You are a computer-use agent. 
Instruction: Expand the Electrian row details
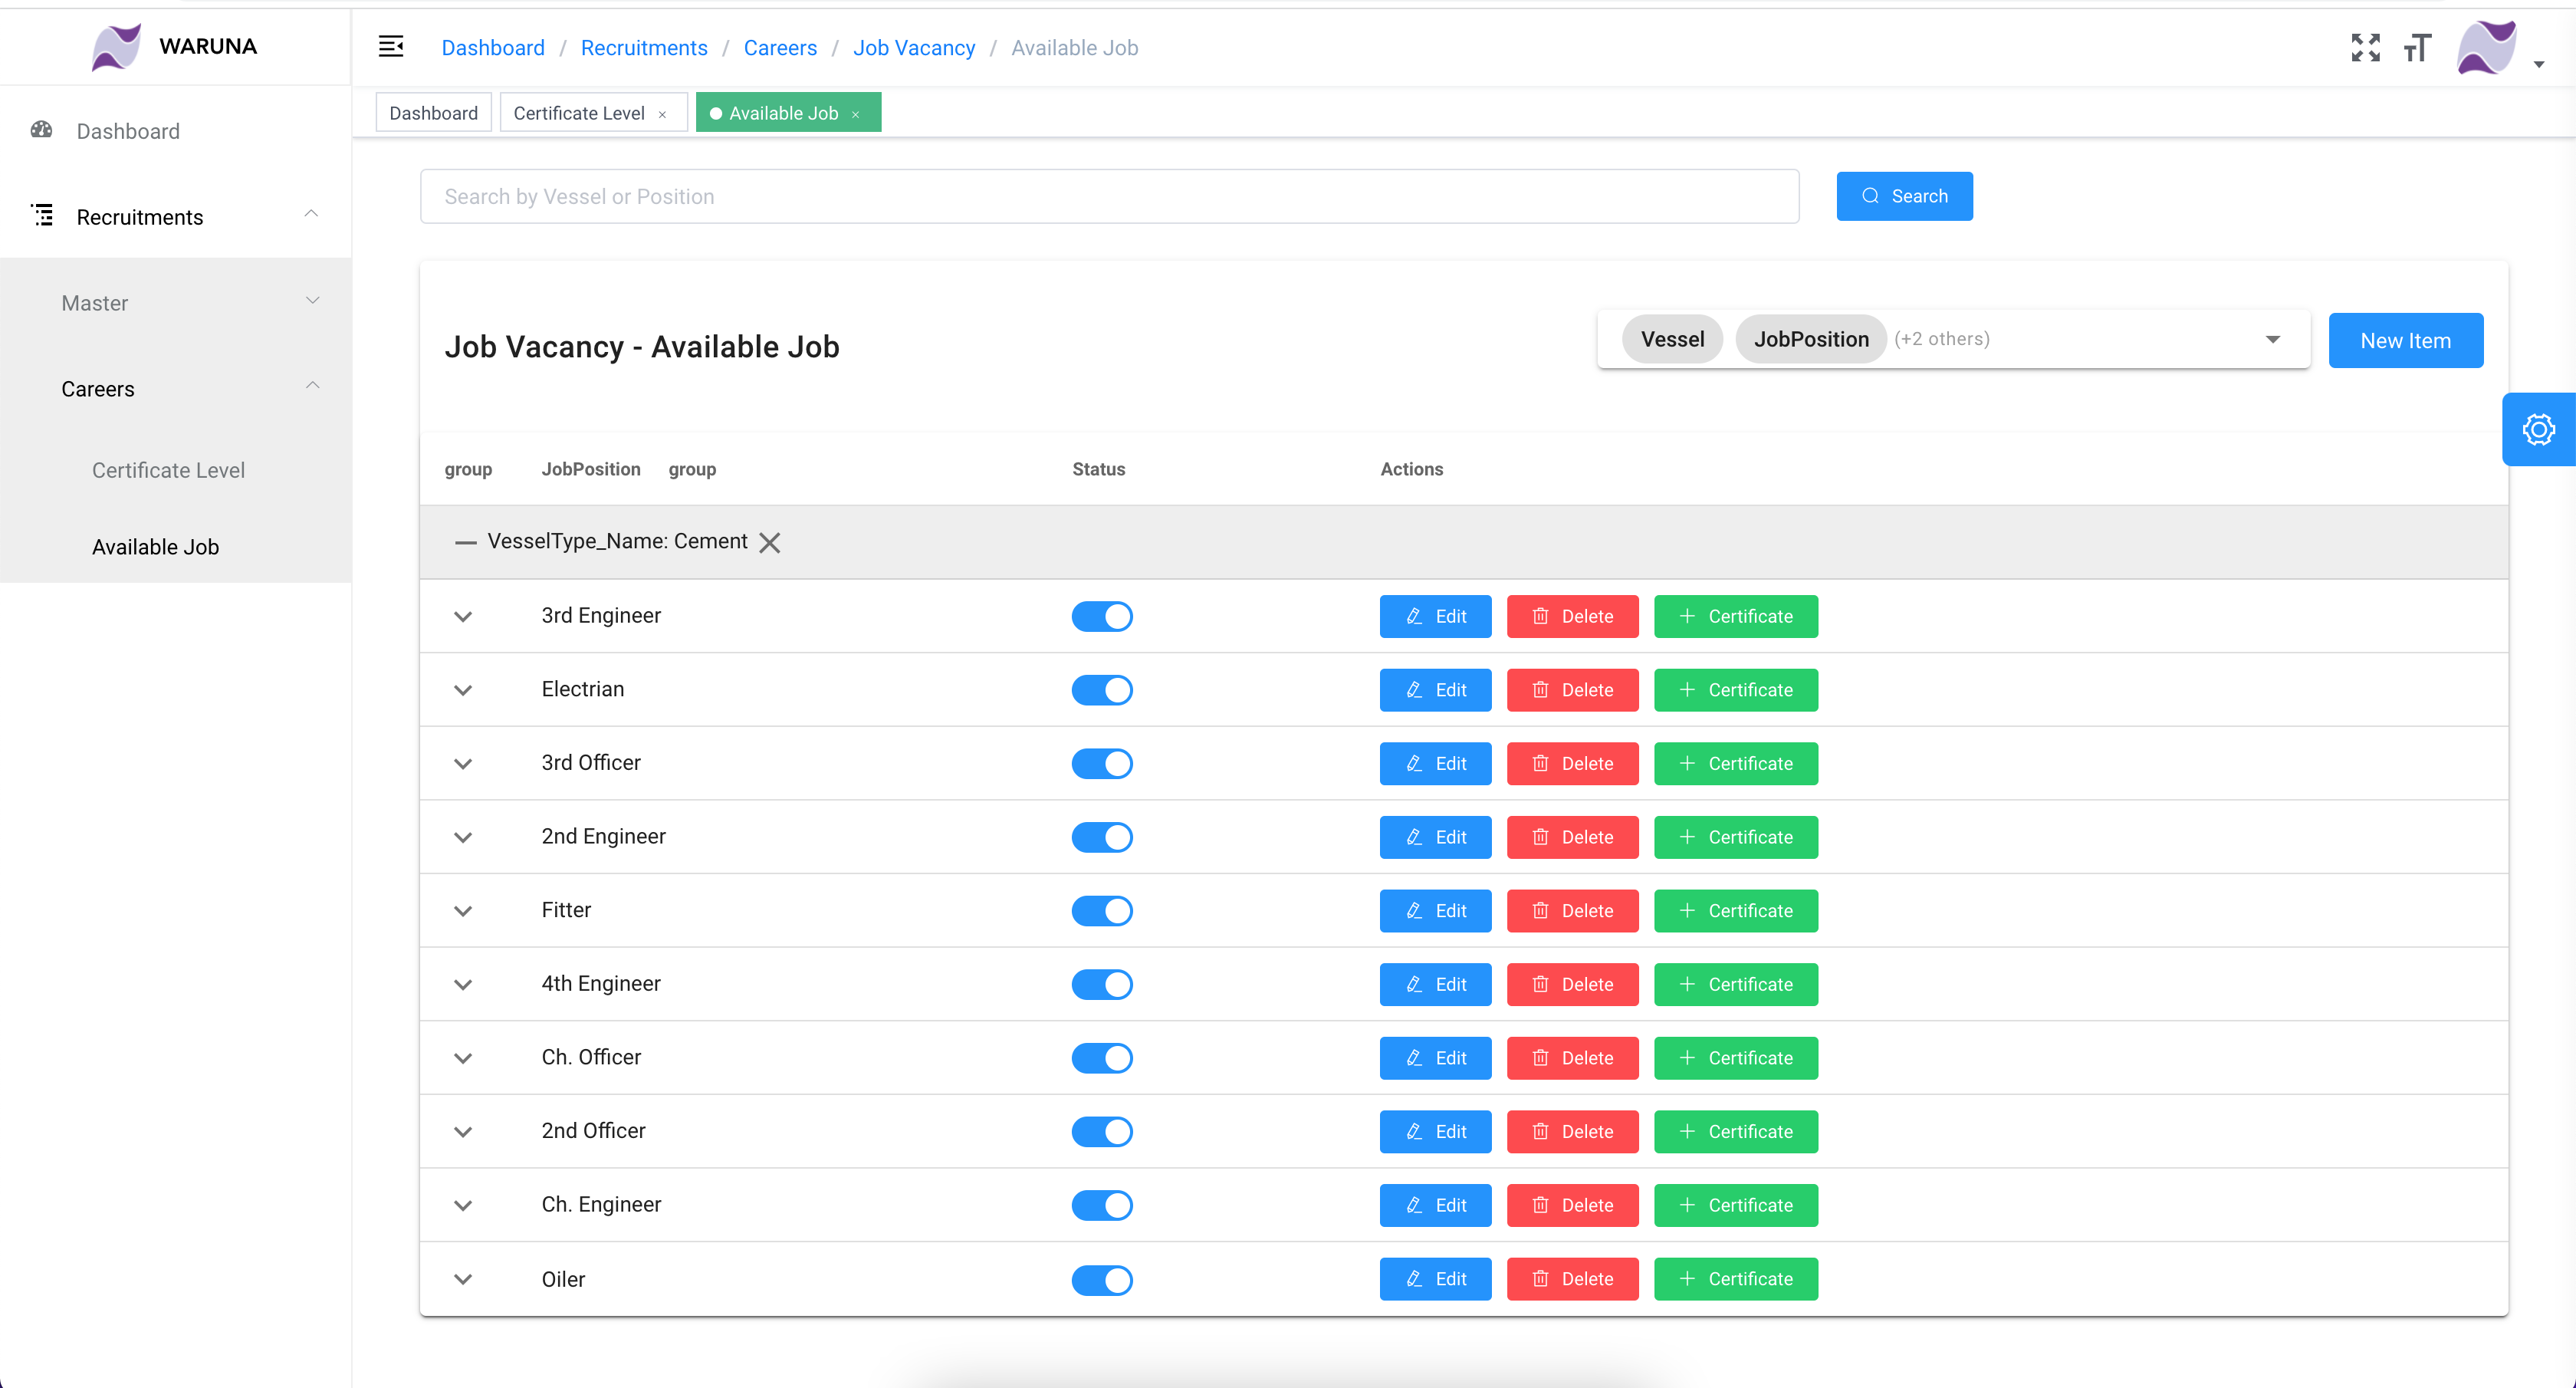pyautogui.click(x=462, y=690)
